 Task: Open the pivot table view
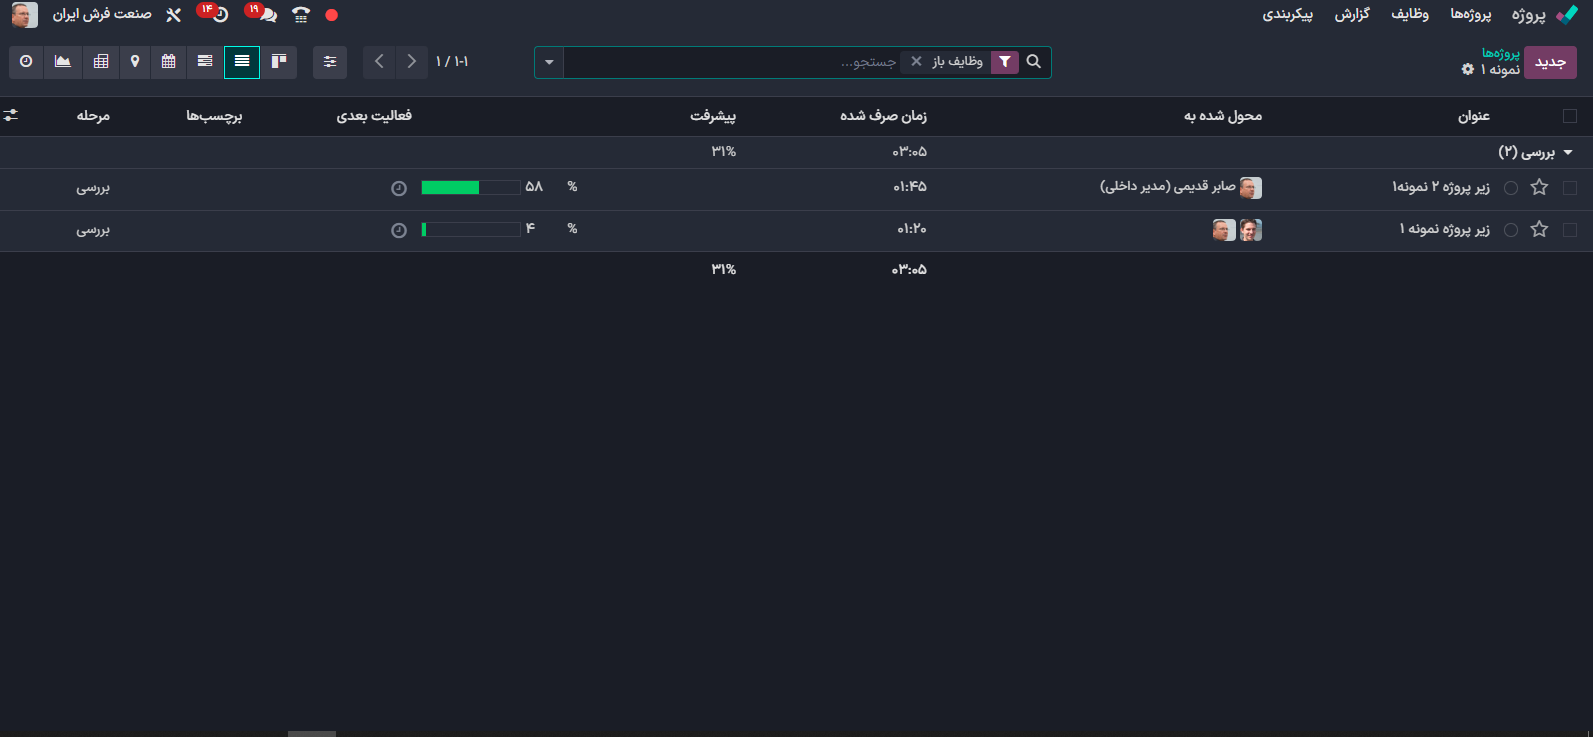click(101, 62)
